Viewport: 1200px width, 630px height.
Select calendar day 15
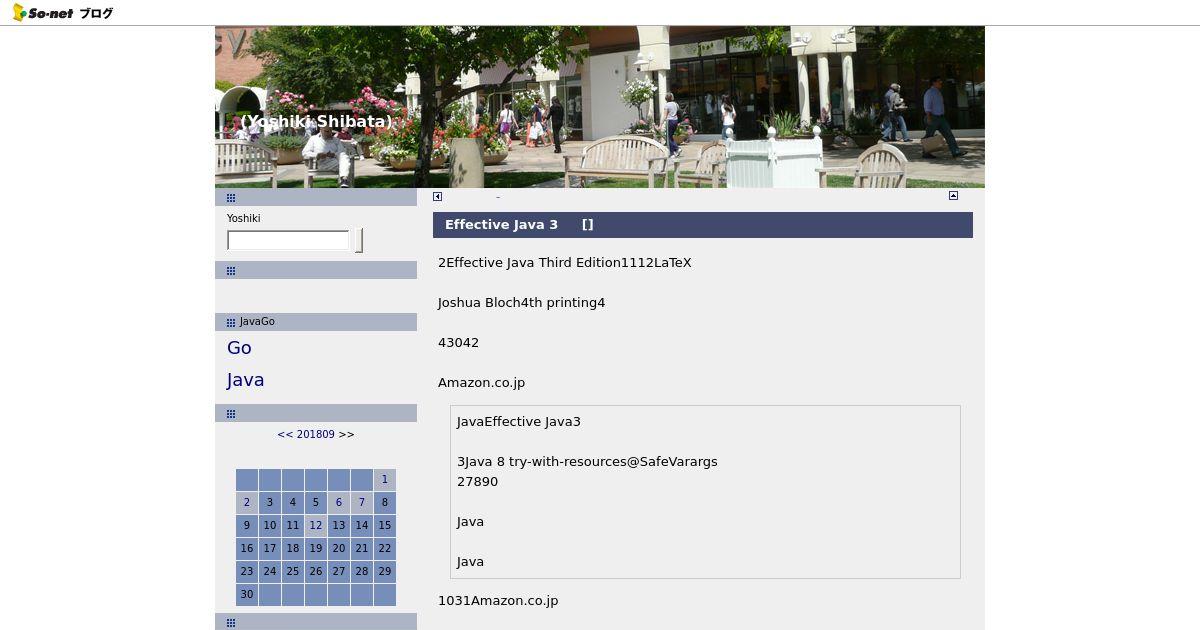click(385, 526)
